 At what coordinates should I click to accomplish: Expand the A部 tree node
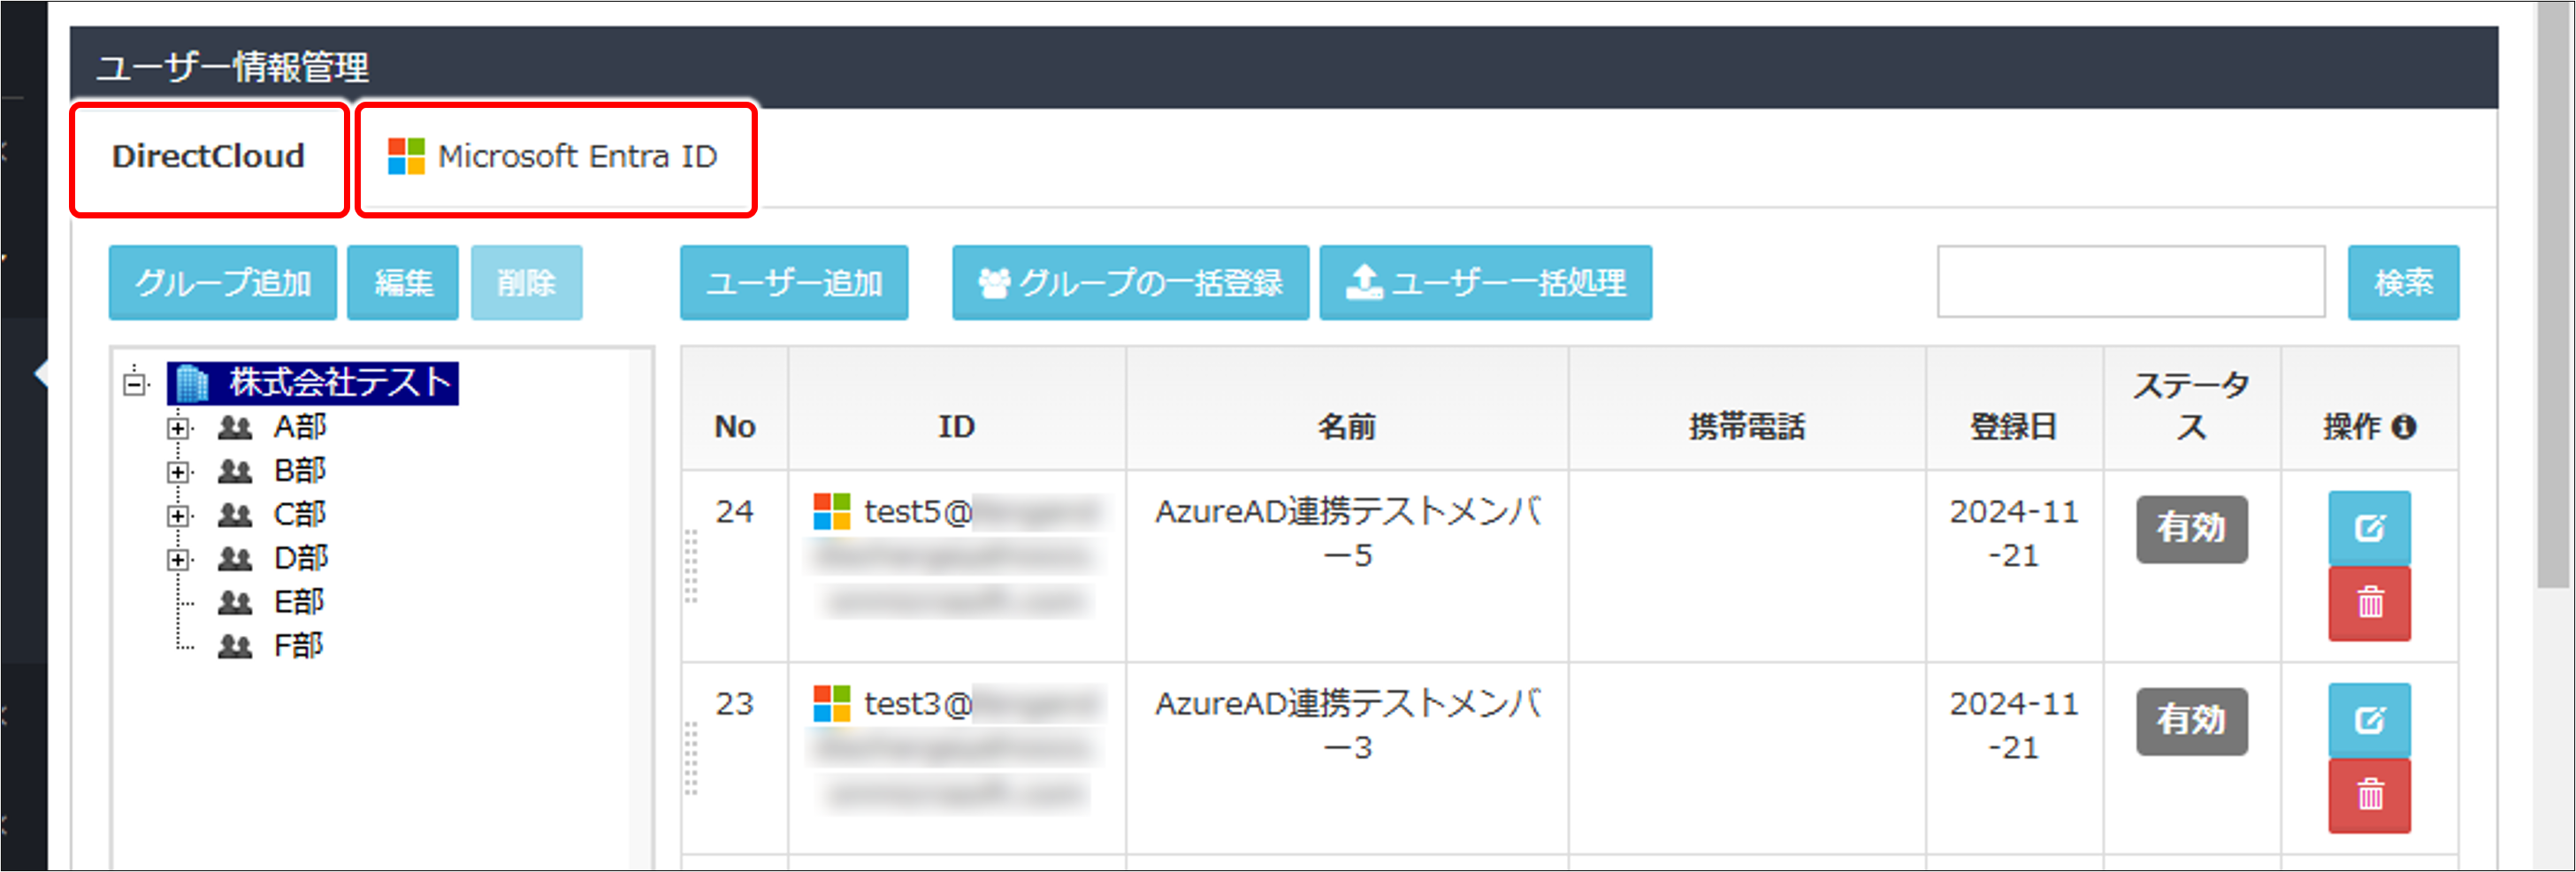point(179,427)
